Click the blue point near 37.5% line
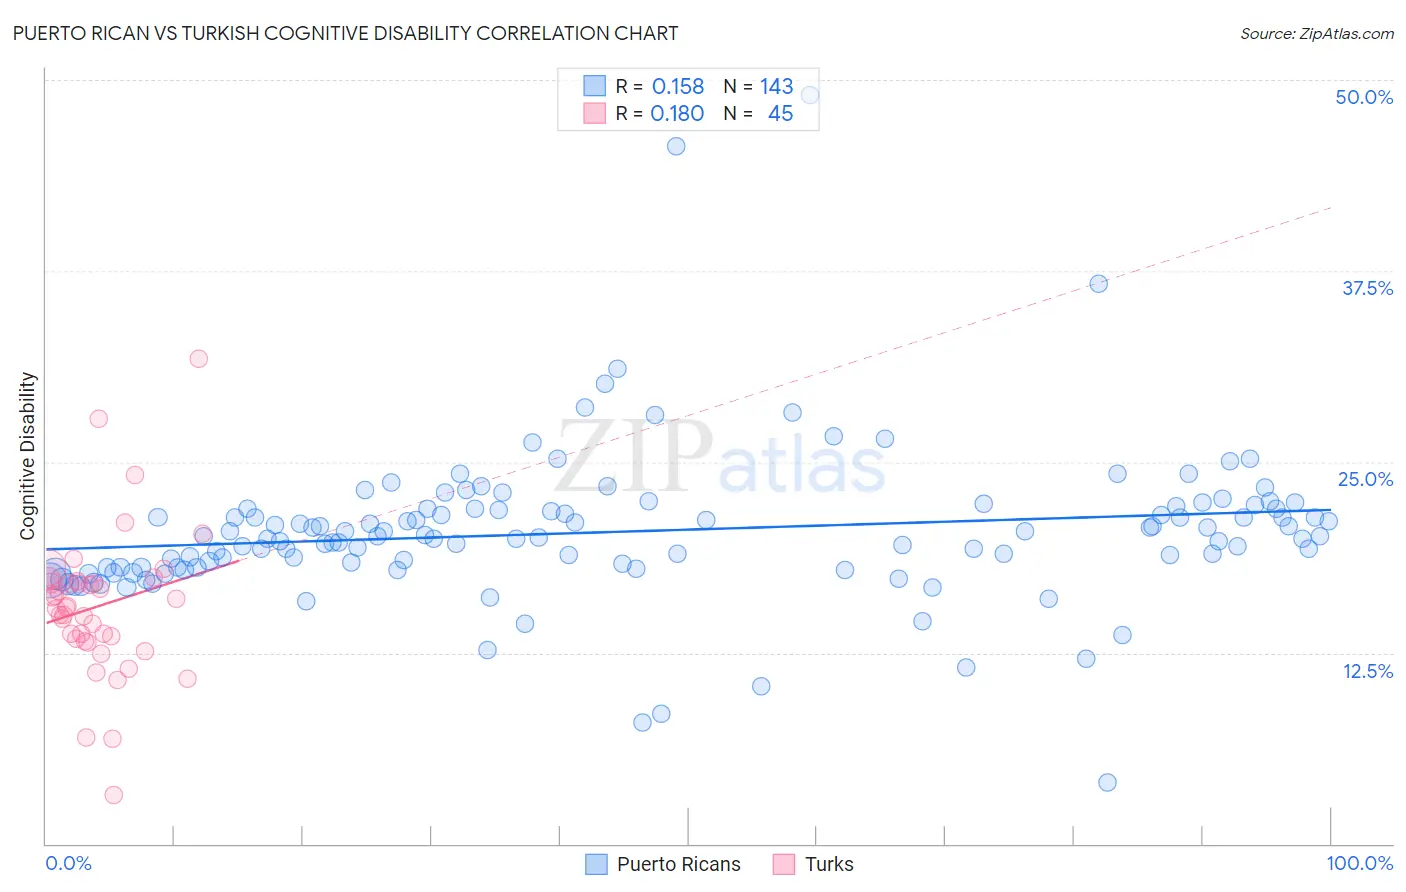Screen dimensions: 1406x892 1098,283
